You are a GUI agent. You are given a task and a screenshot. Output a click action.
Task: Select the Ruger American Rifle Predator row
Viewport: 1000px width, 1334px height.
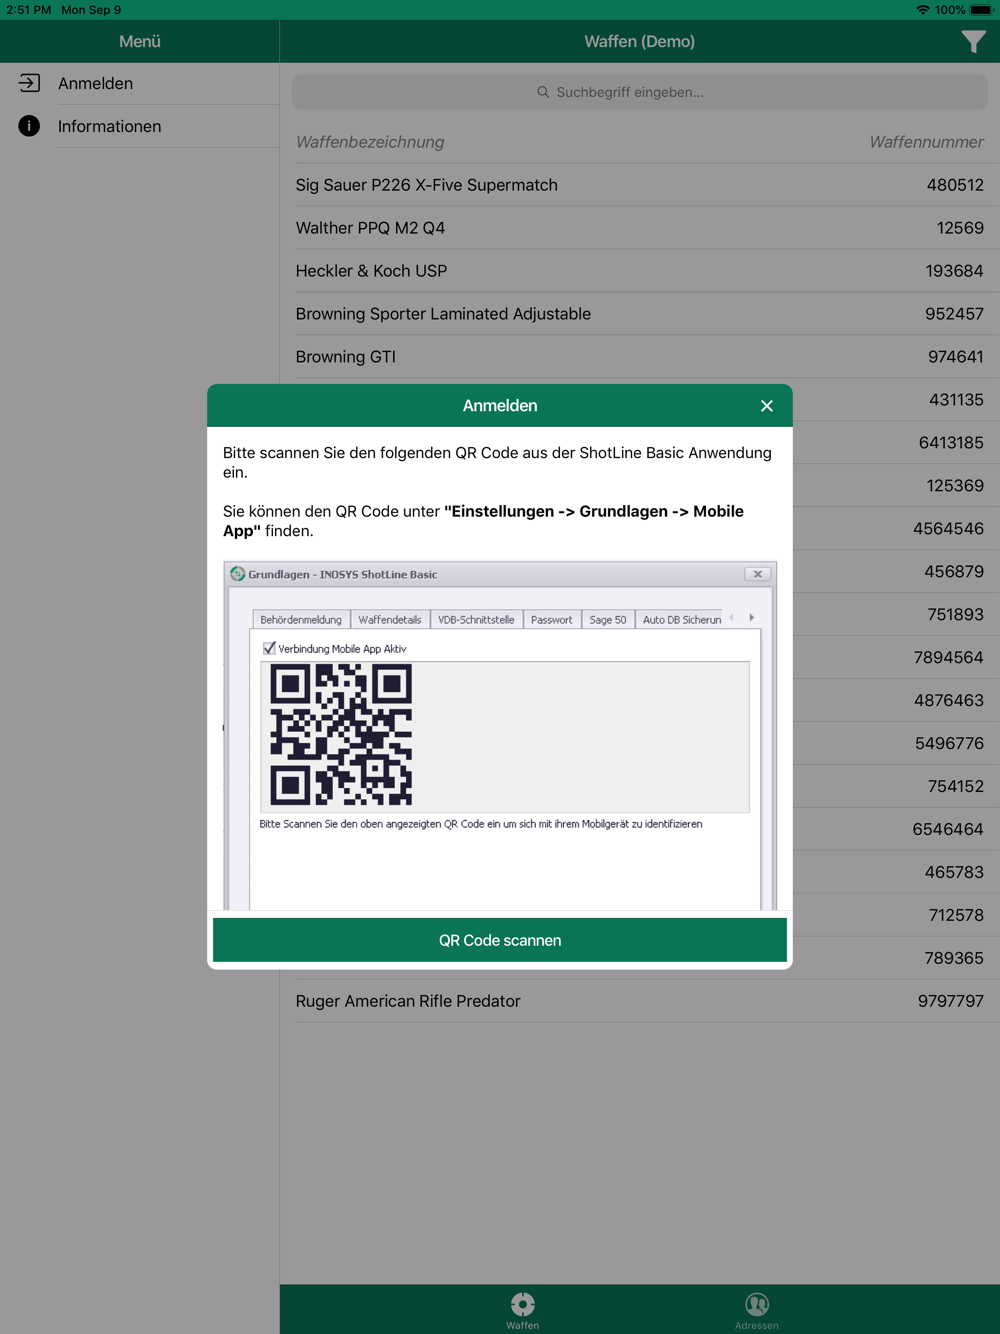click(x=640, y=1001)
